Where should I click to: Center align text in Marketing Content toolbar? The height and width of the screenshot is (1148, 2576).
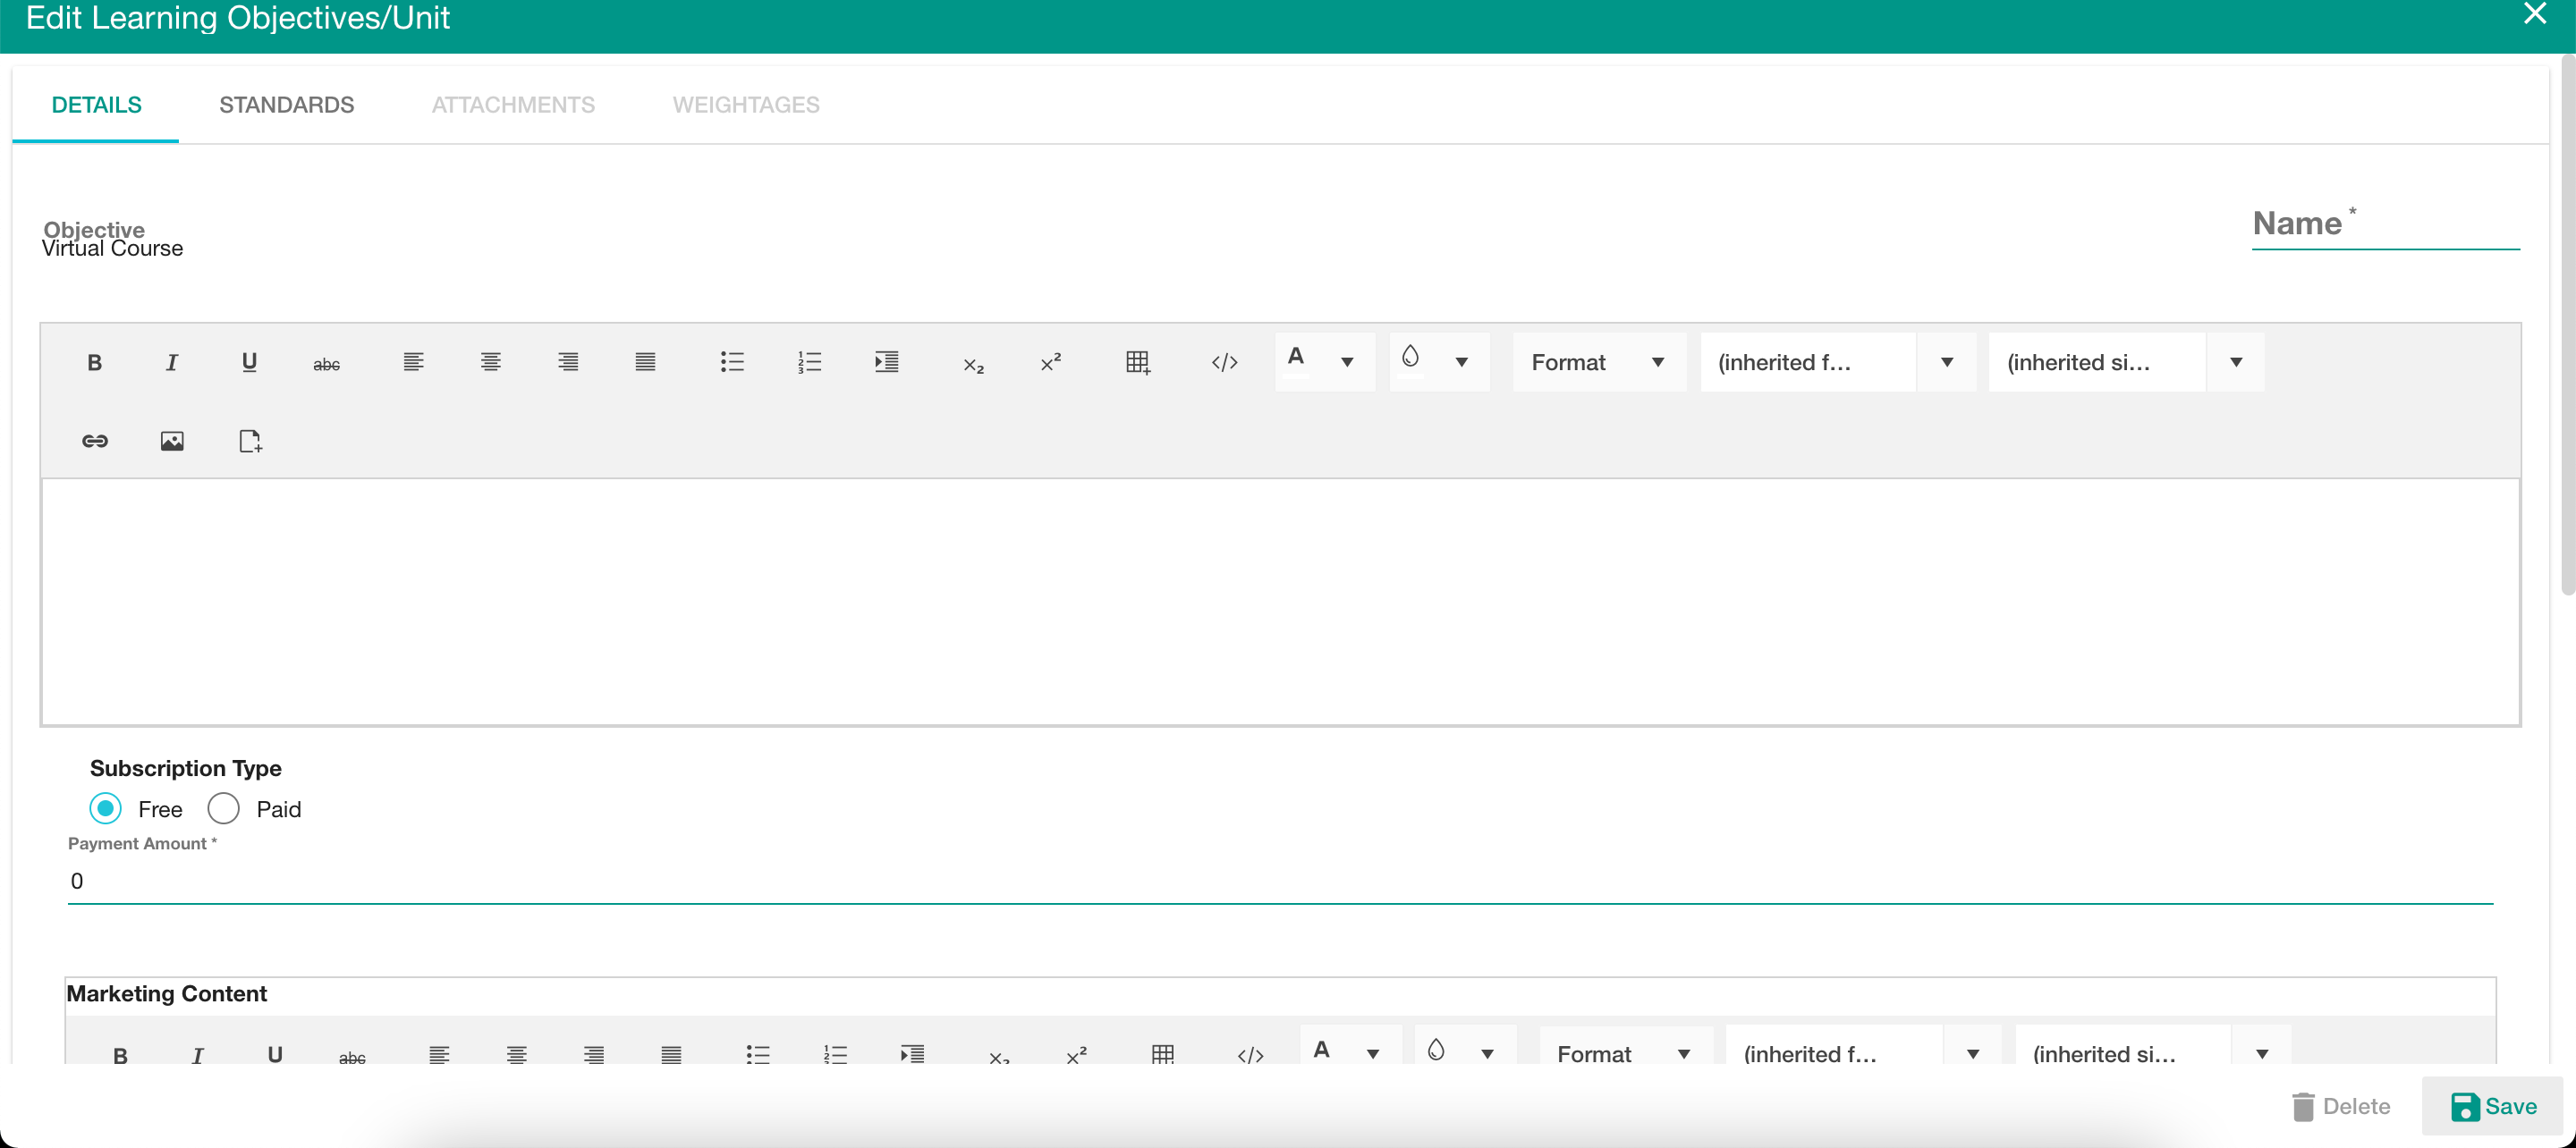click(516, 1054)
